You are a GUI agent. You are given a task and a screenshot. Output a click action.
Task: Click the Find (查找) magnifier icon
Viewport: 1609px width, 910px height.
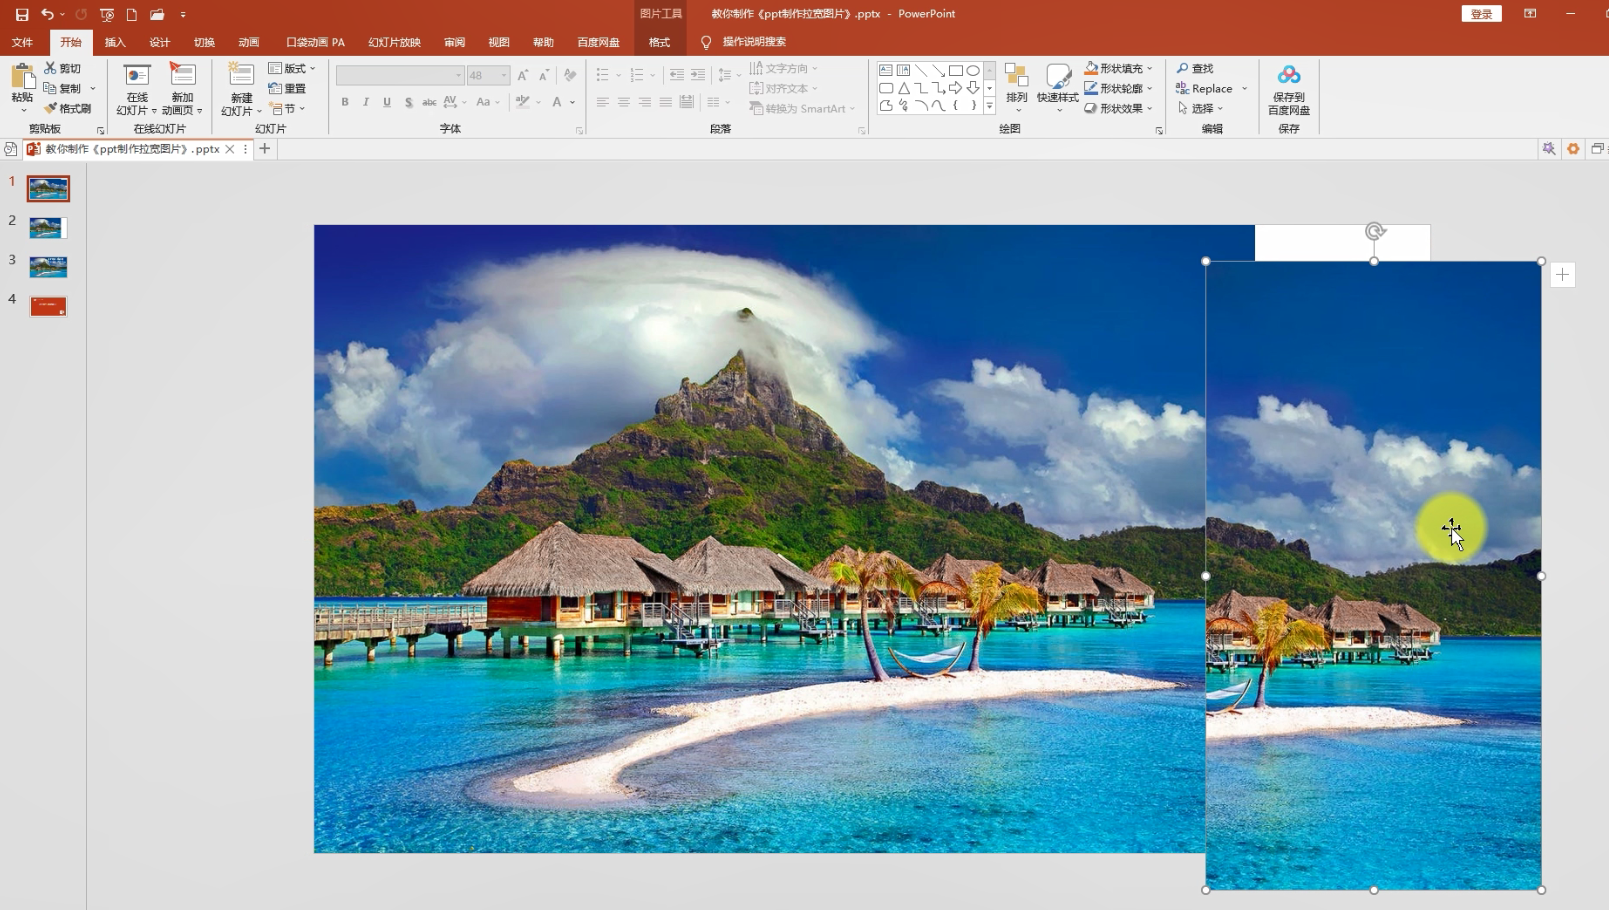(x=1183, y=68)
